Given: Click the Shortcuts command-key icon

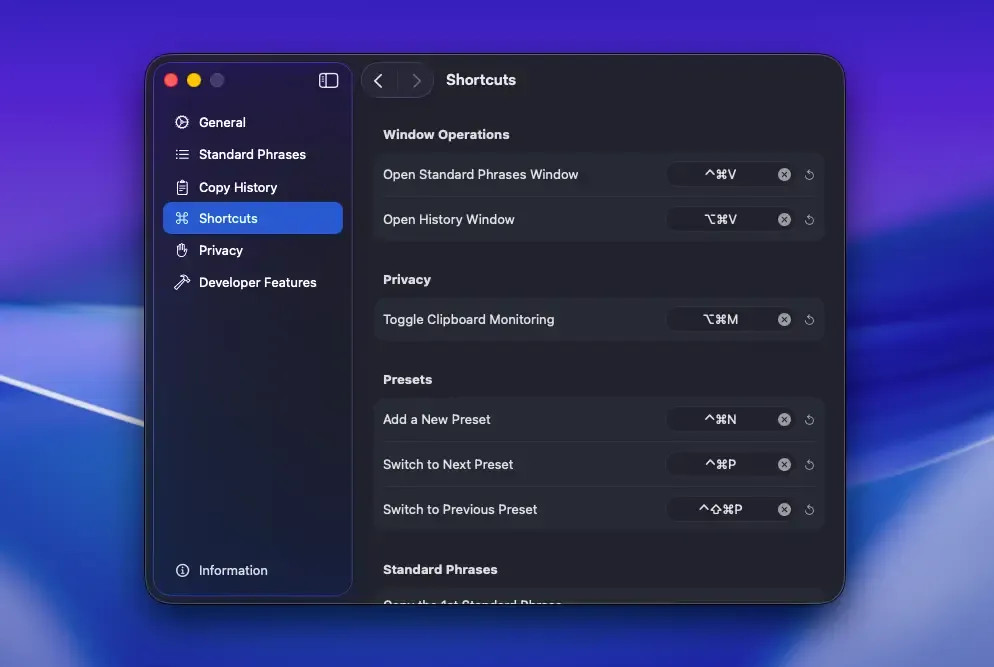Looking at the screenshot, I should click(182, 218).
